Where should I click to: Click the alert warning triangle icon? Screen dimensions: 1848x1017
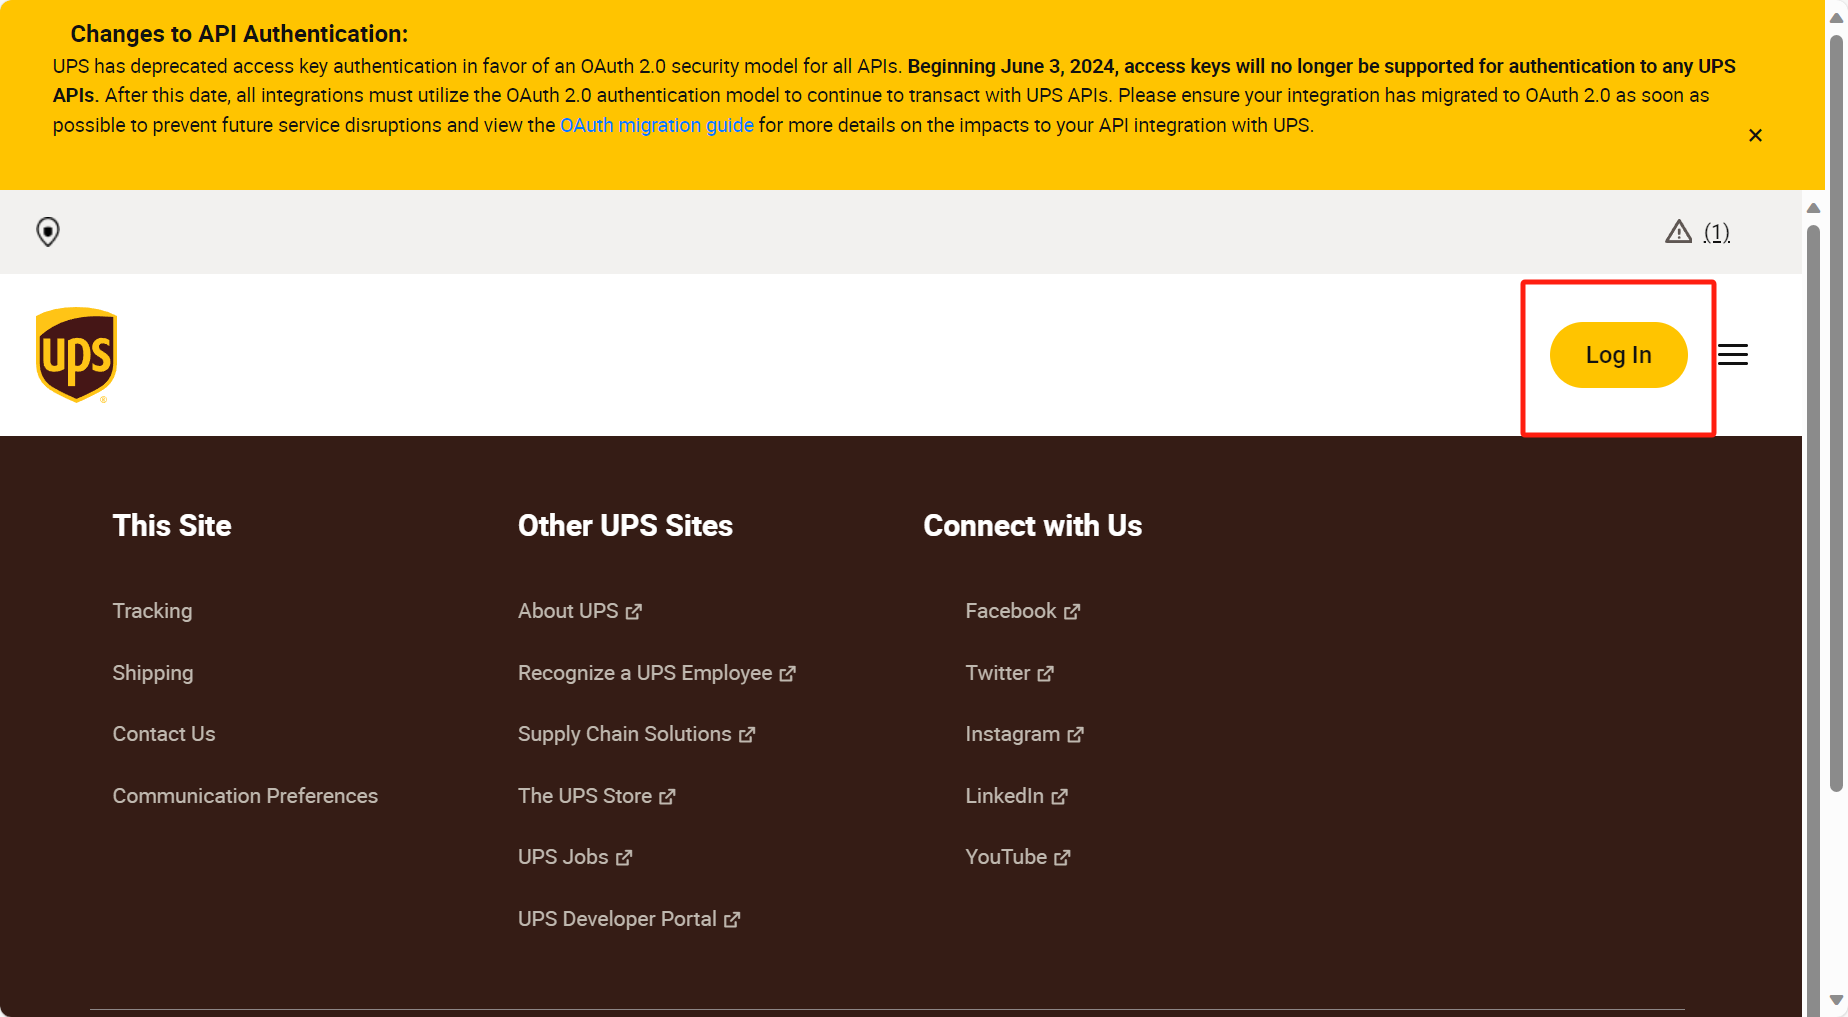[x=1678, y=232]
